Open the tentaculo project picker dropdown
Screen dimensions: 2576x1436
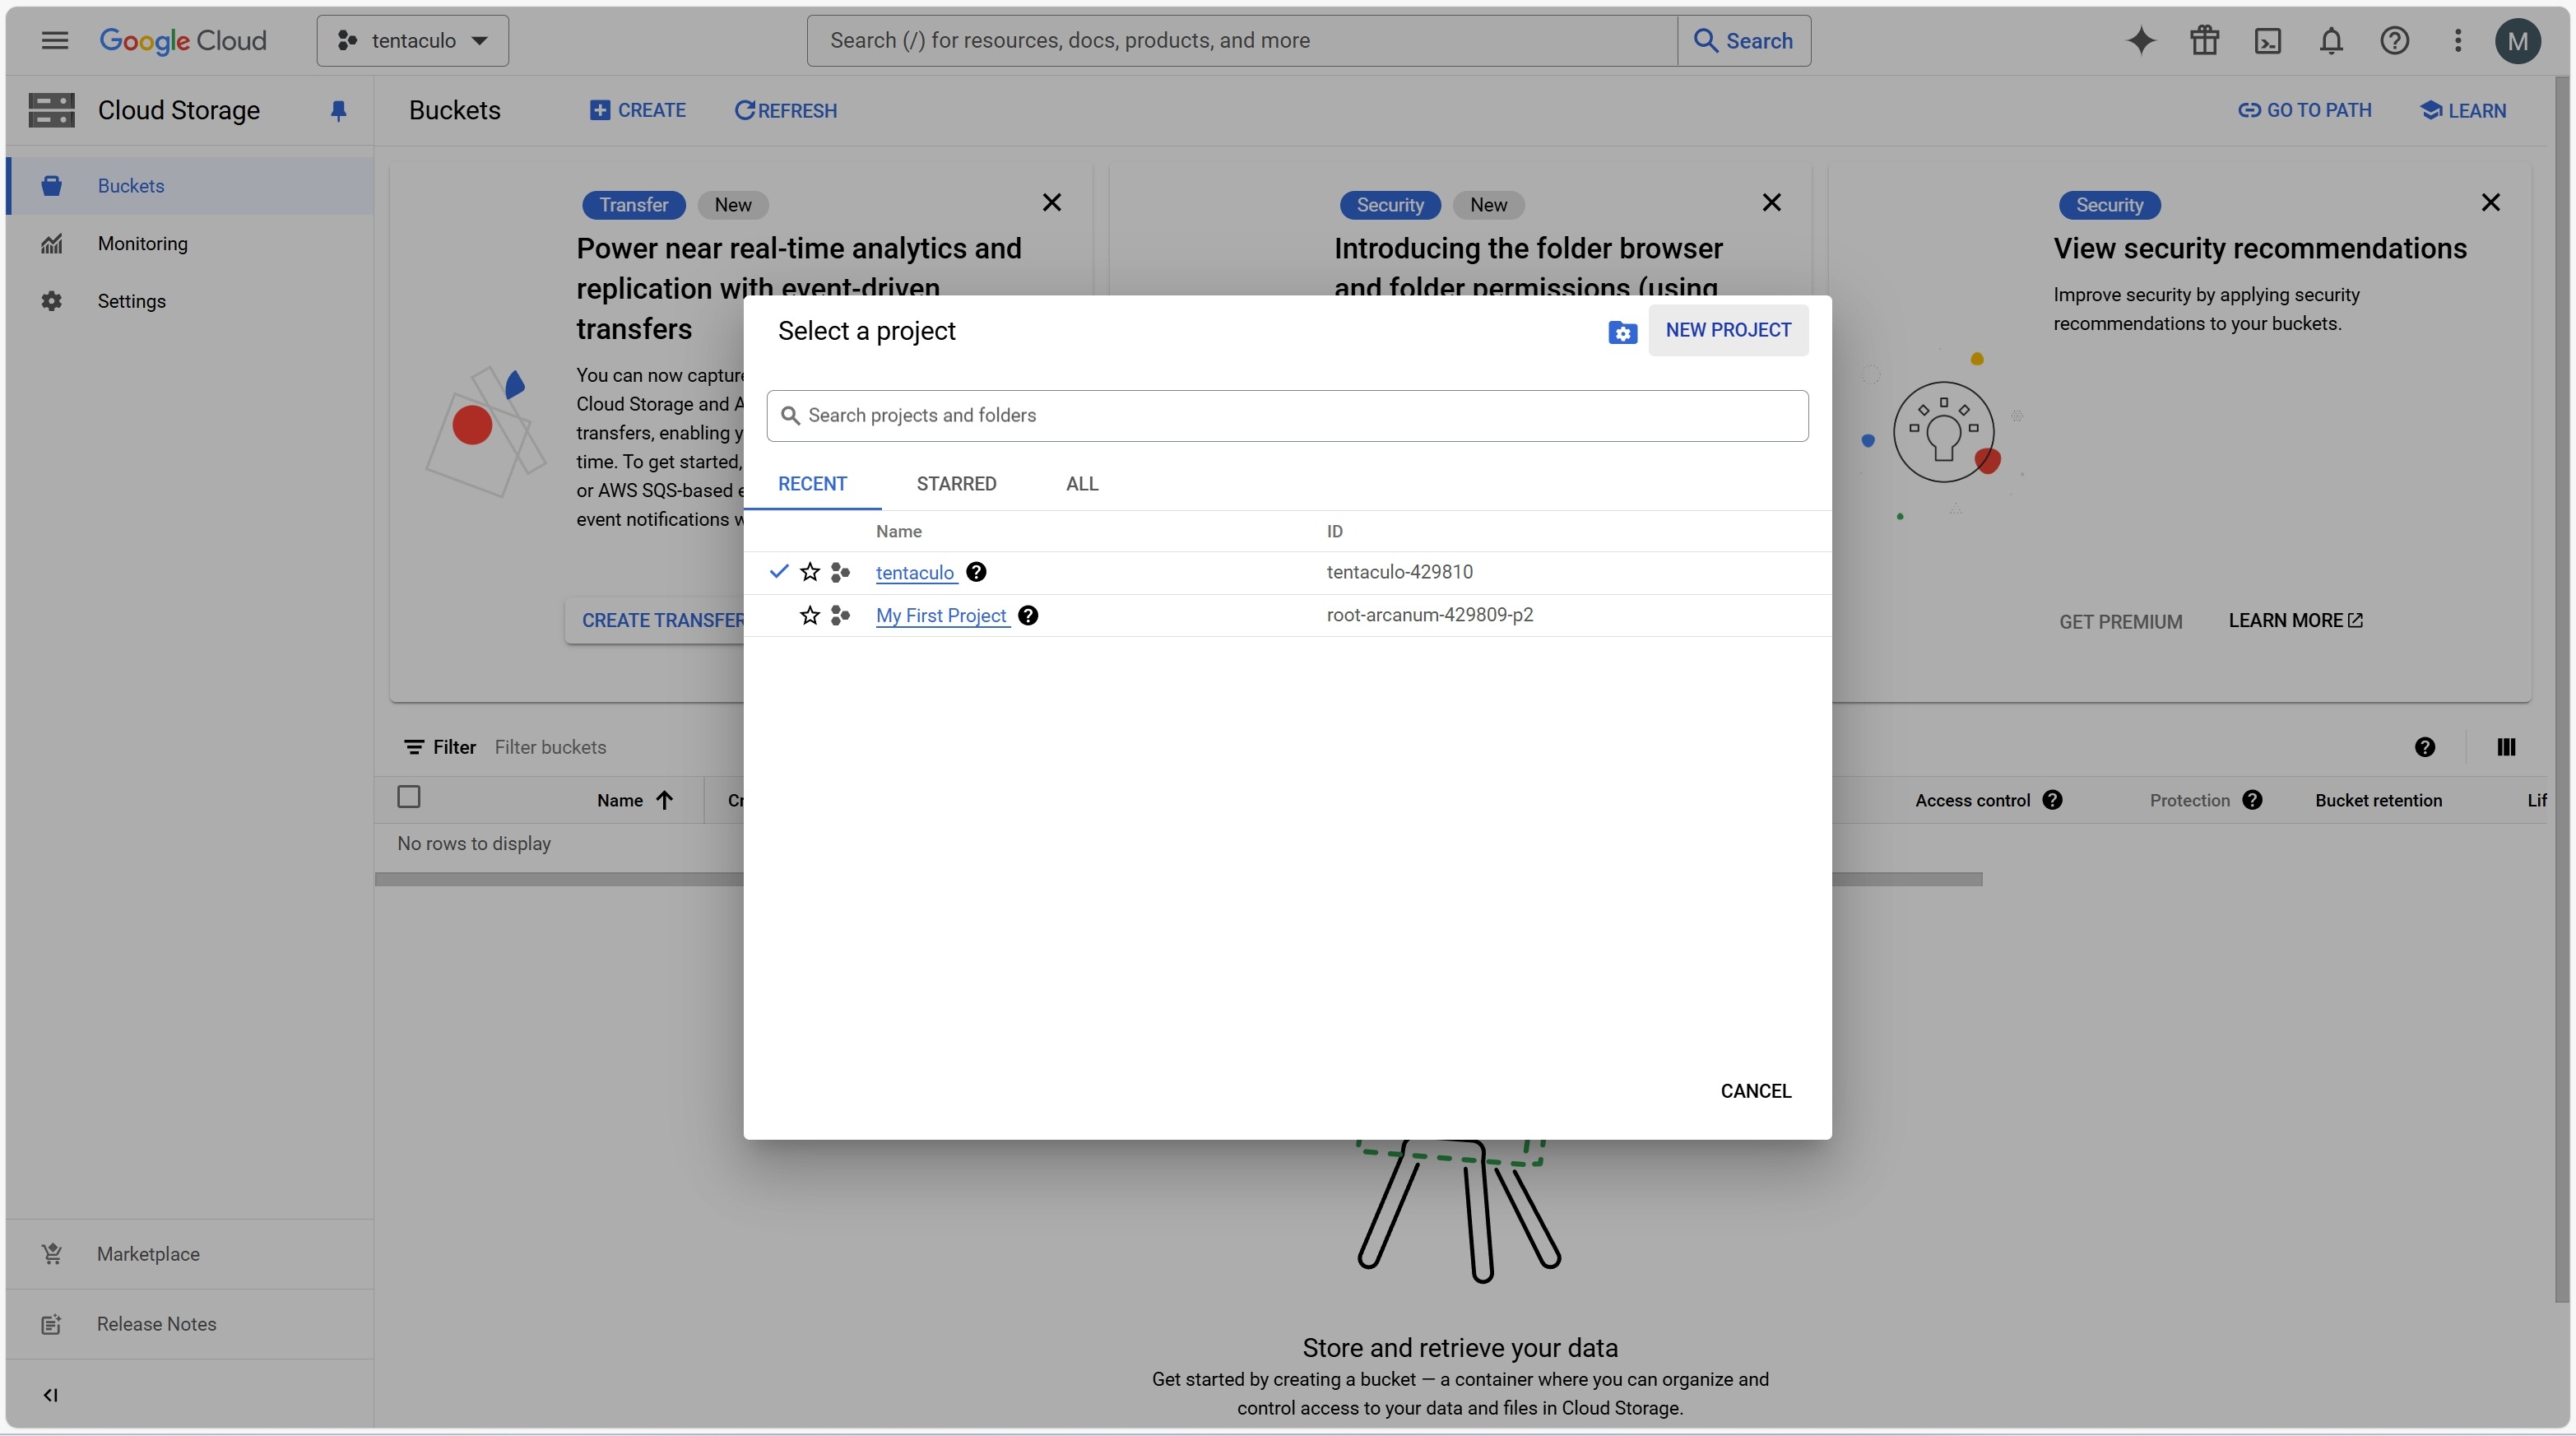[x=413, y=41]
